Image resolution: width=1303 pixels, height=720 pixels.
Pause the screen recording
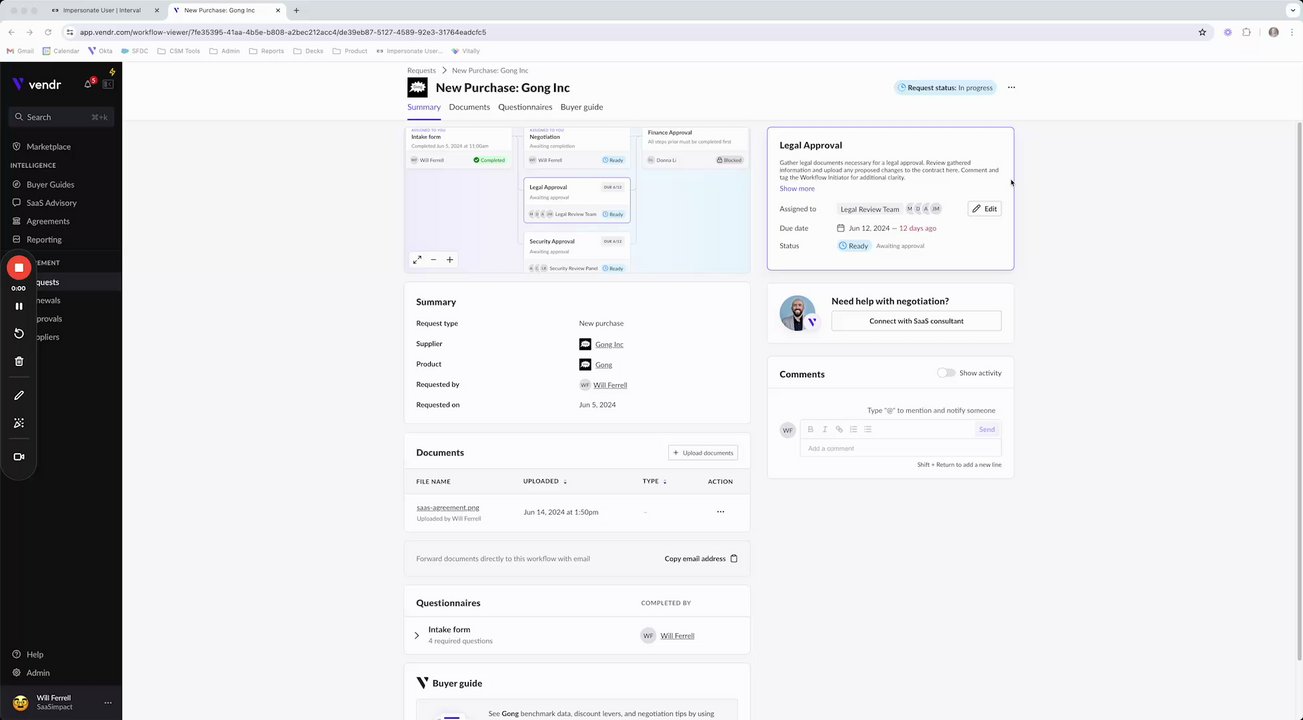19,306
